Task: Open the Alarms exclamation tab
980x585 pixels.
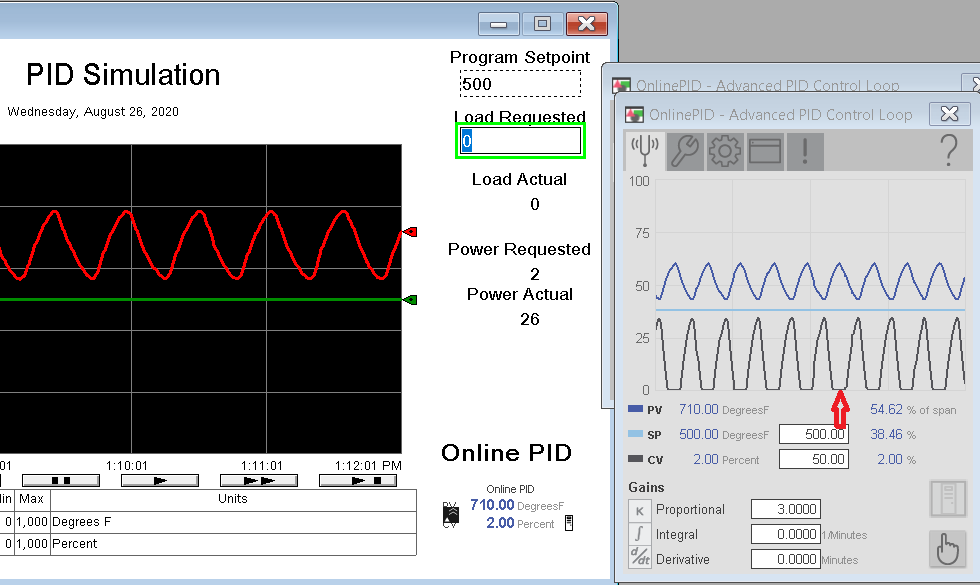Action: pyautogui.click(x=805, y=151)
